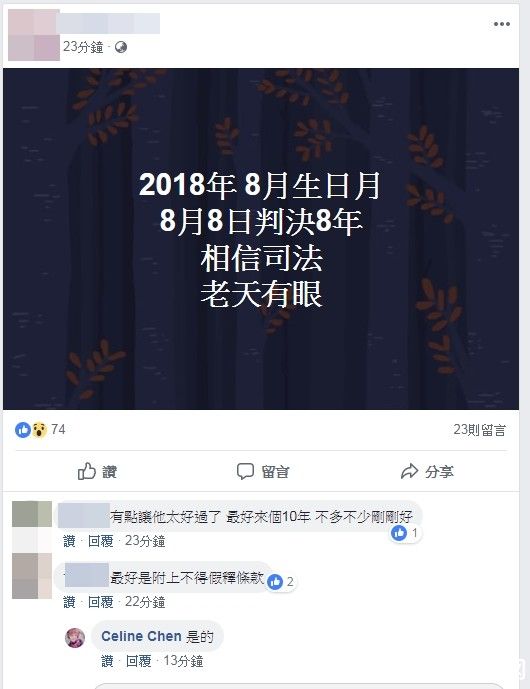Click Celine Chen's profile avatar
The width and height of the screenshot is (530, 689).
point(75,637)
